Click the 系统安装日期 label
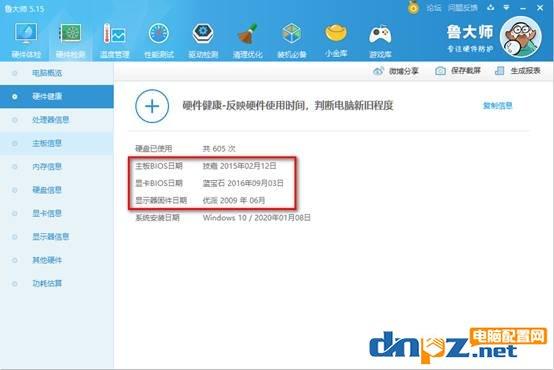554x370 pixels. pos(157,218)
